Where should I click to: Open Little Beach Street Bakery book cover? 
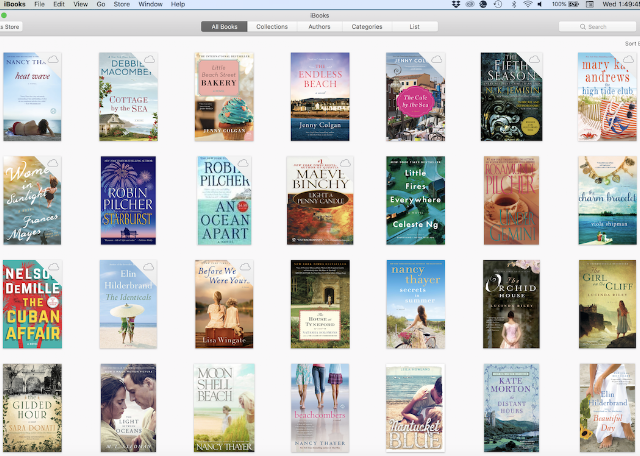pos(224,97)
